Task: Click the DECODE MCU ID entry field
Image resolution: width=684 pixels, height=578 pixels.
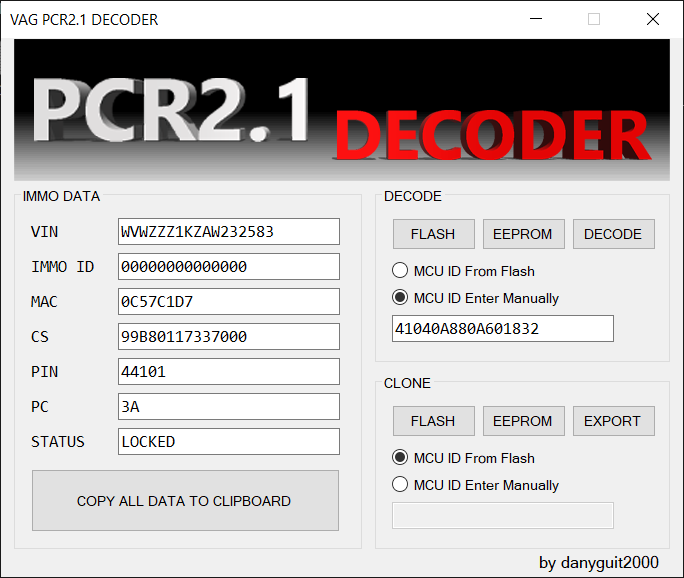Action: click(x=502, y=329)
